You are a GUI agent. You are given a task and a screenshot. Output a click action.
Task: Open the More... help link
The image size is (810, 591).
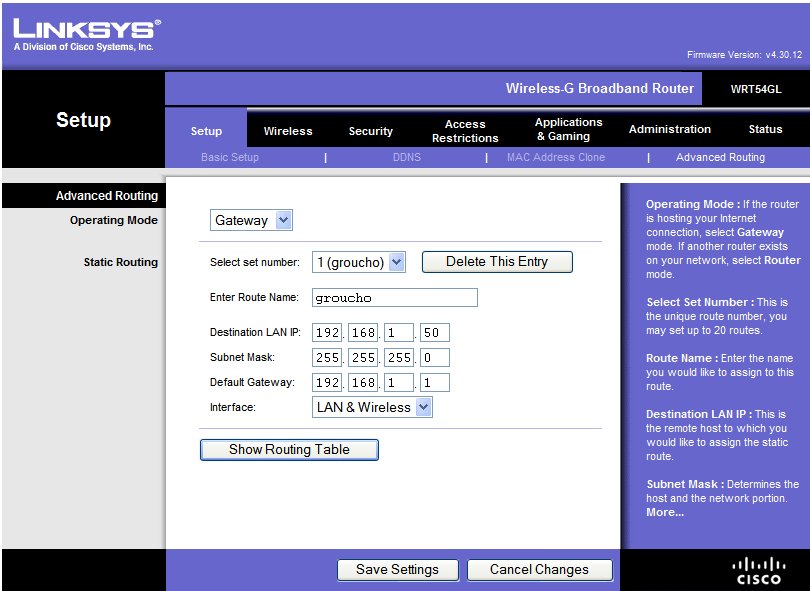point(665,512)
